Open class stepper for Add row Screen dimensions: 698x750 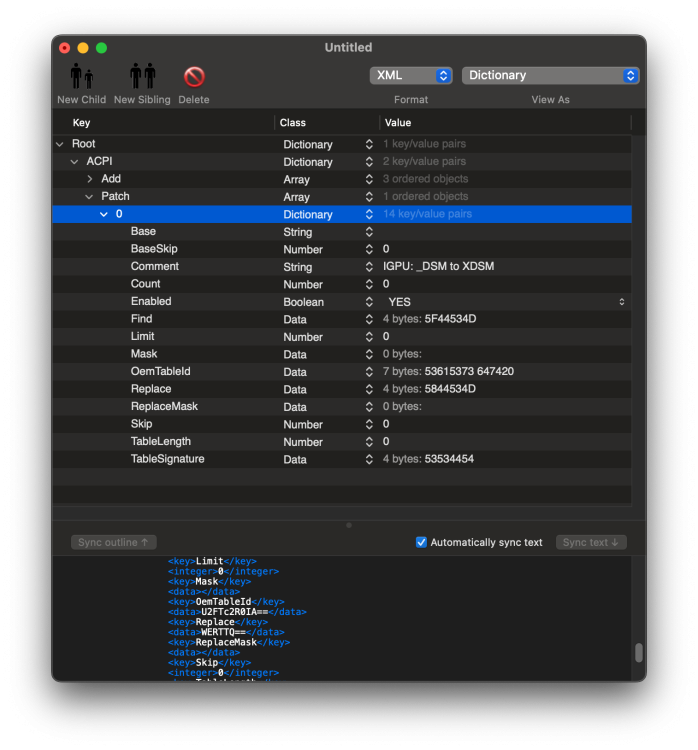369,179
